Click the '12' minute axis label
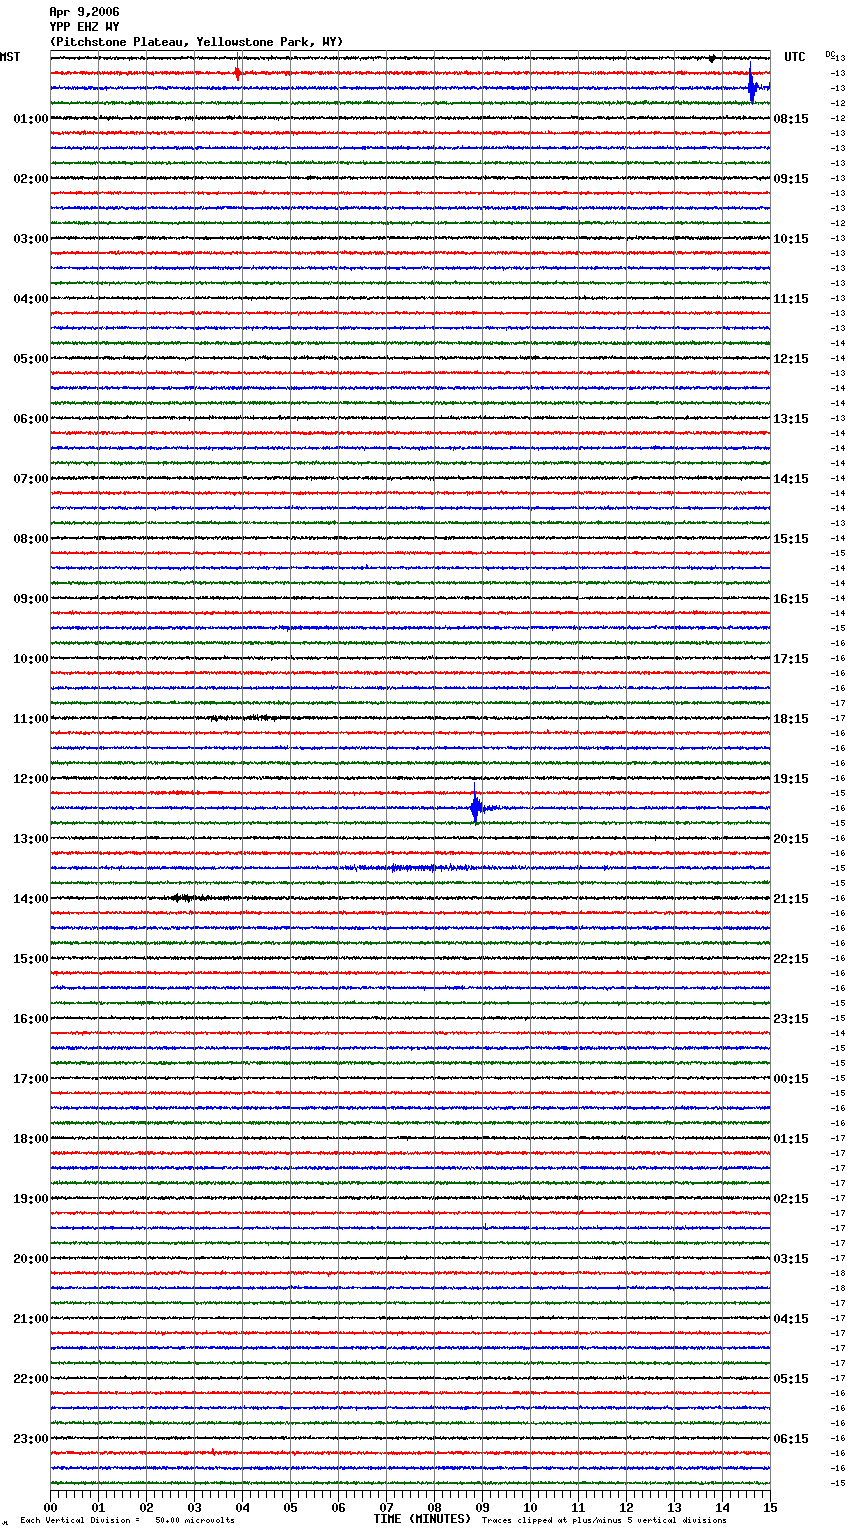The width and height of the screenshot is (850, 1534). pos(626,1507)
